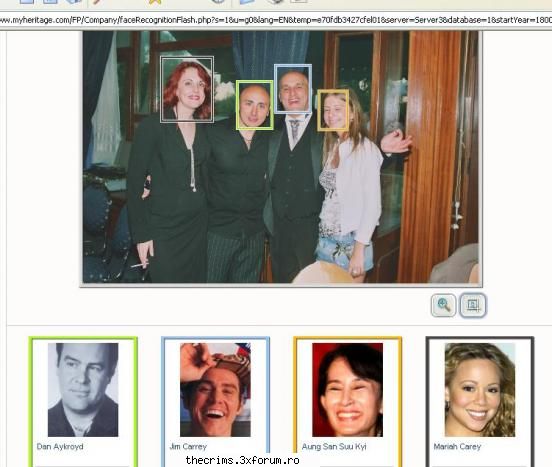Select the white face box on red-haired woman
This screenshot has width=552, height=467.
(x=187, y=89)
